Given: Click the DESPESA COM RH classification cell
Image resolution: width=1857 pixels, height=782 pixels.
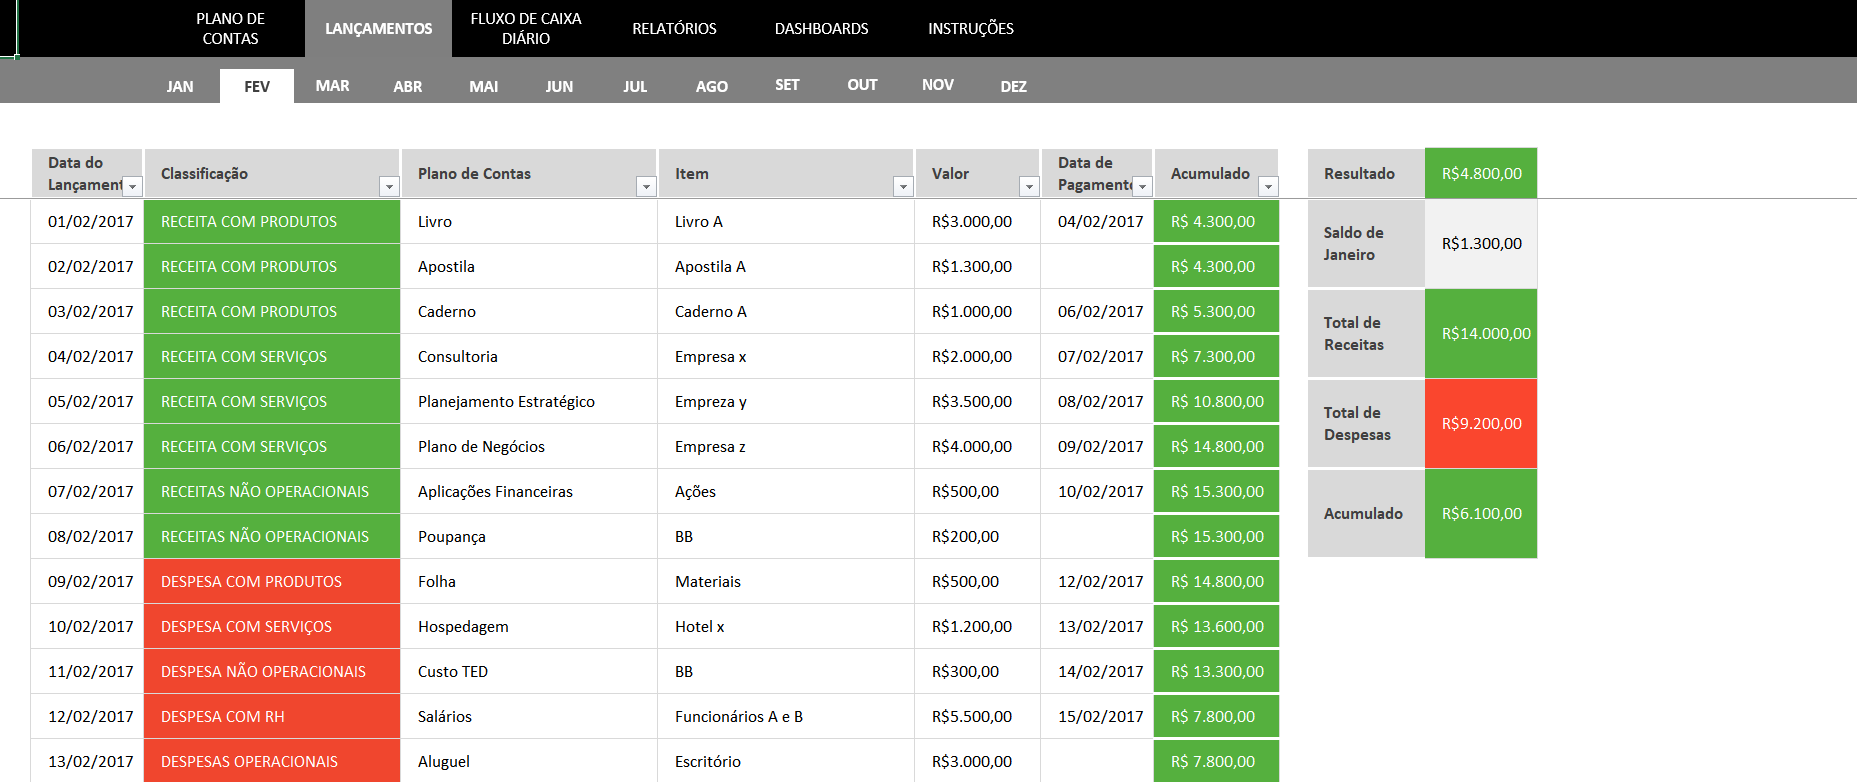Looking at the screenshot, I should 271,717.
